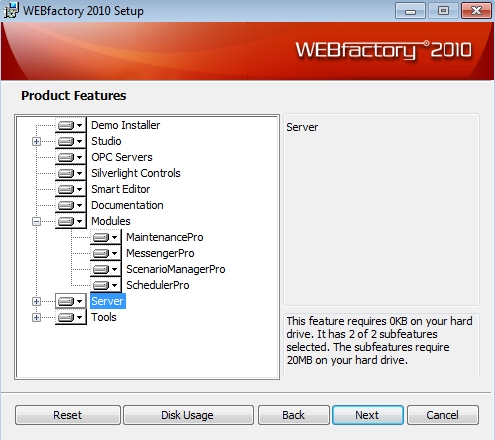The height and width of the screenshot is (440, 495).
Task: Select the MessengerPro module
Action: (160, 253)
